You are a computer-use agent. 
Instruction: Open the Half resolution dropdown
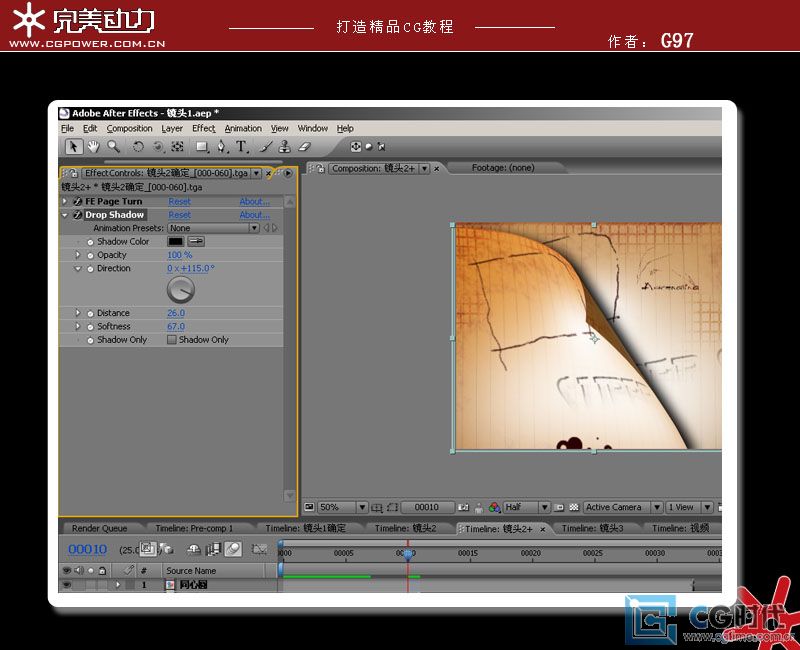tap(527, 508)
